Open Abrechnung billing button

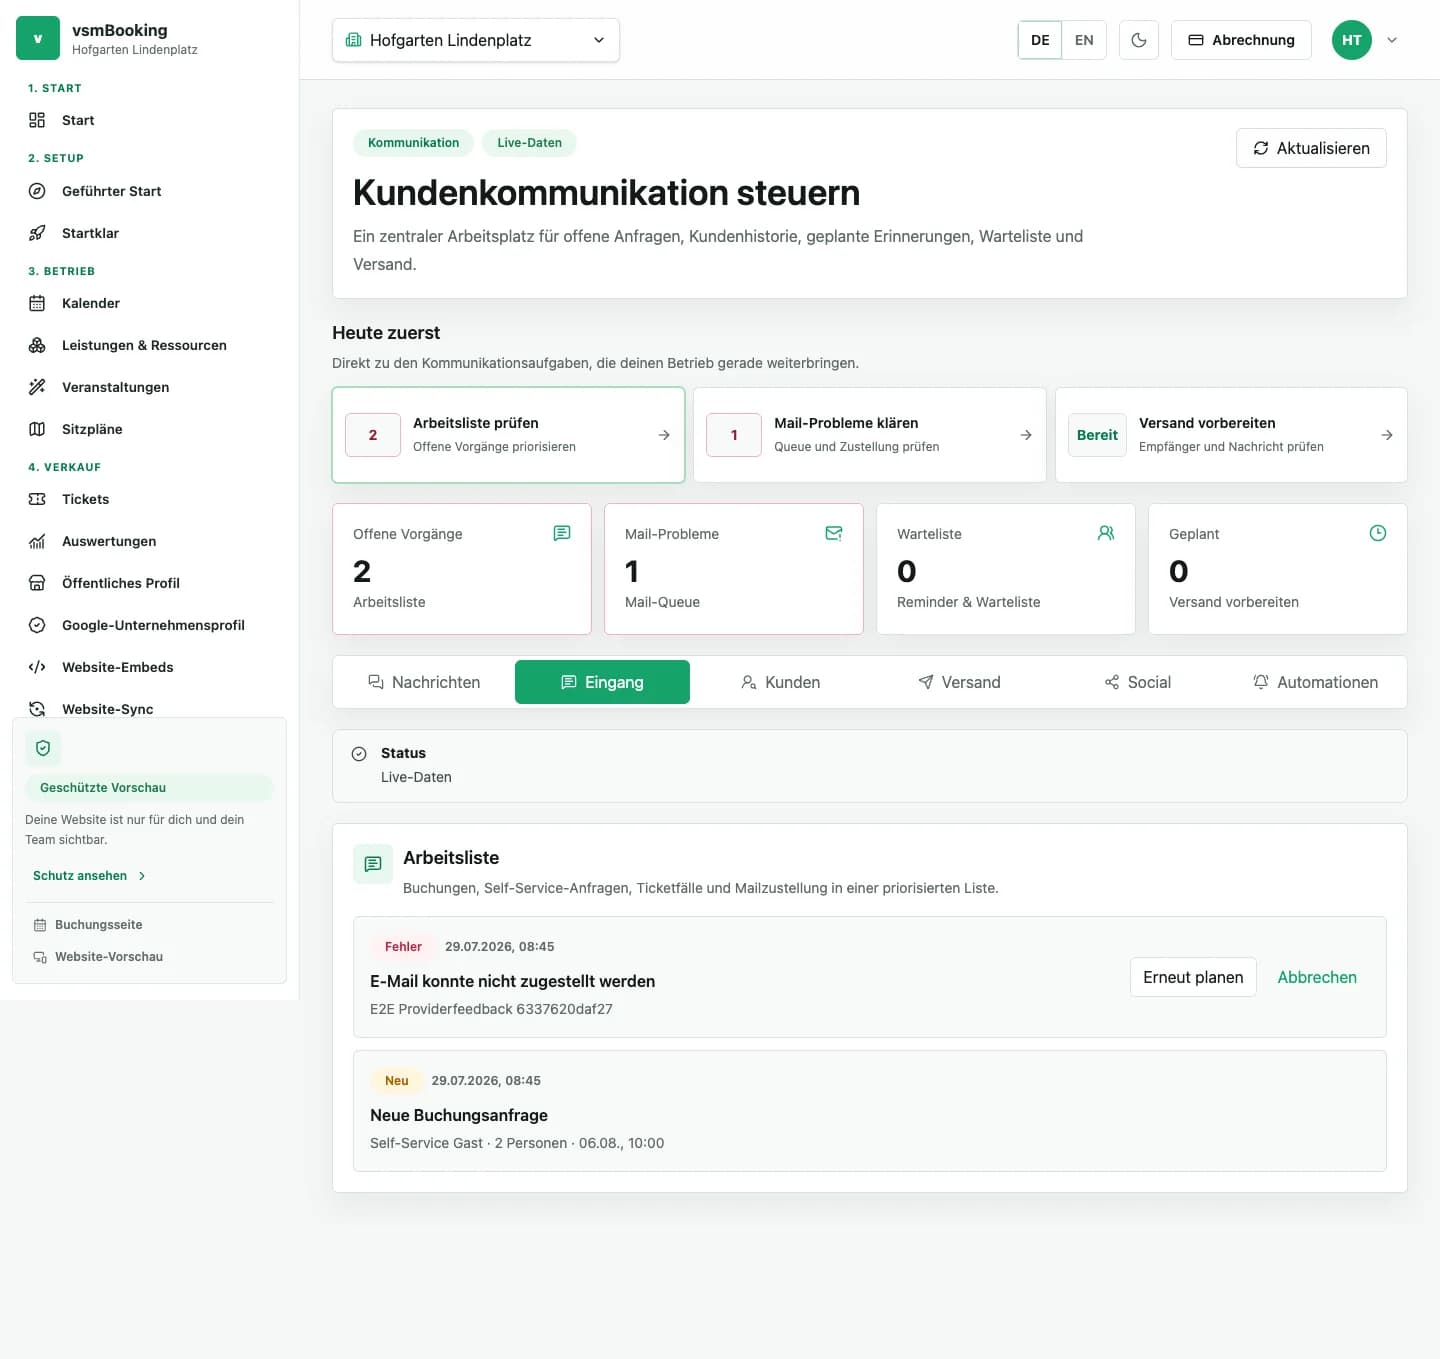coord(1241,40)
